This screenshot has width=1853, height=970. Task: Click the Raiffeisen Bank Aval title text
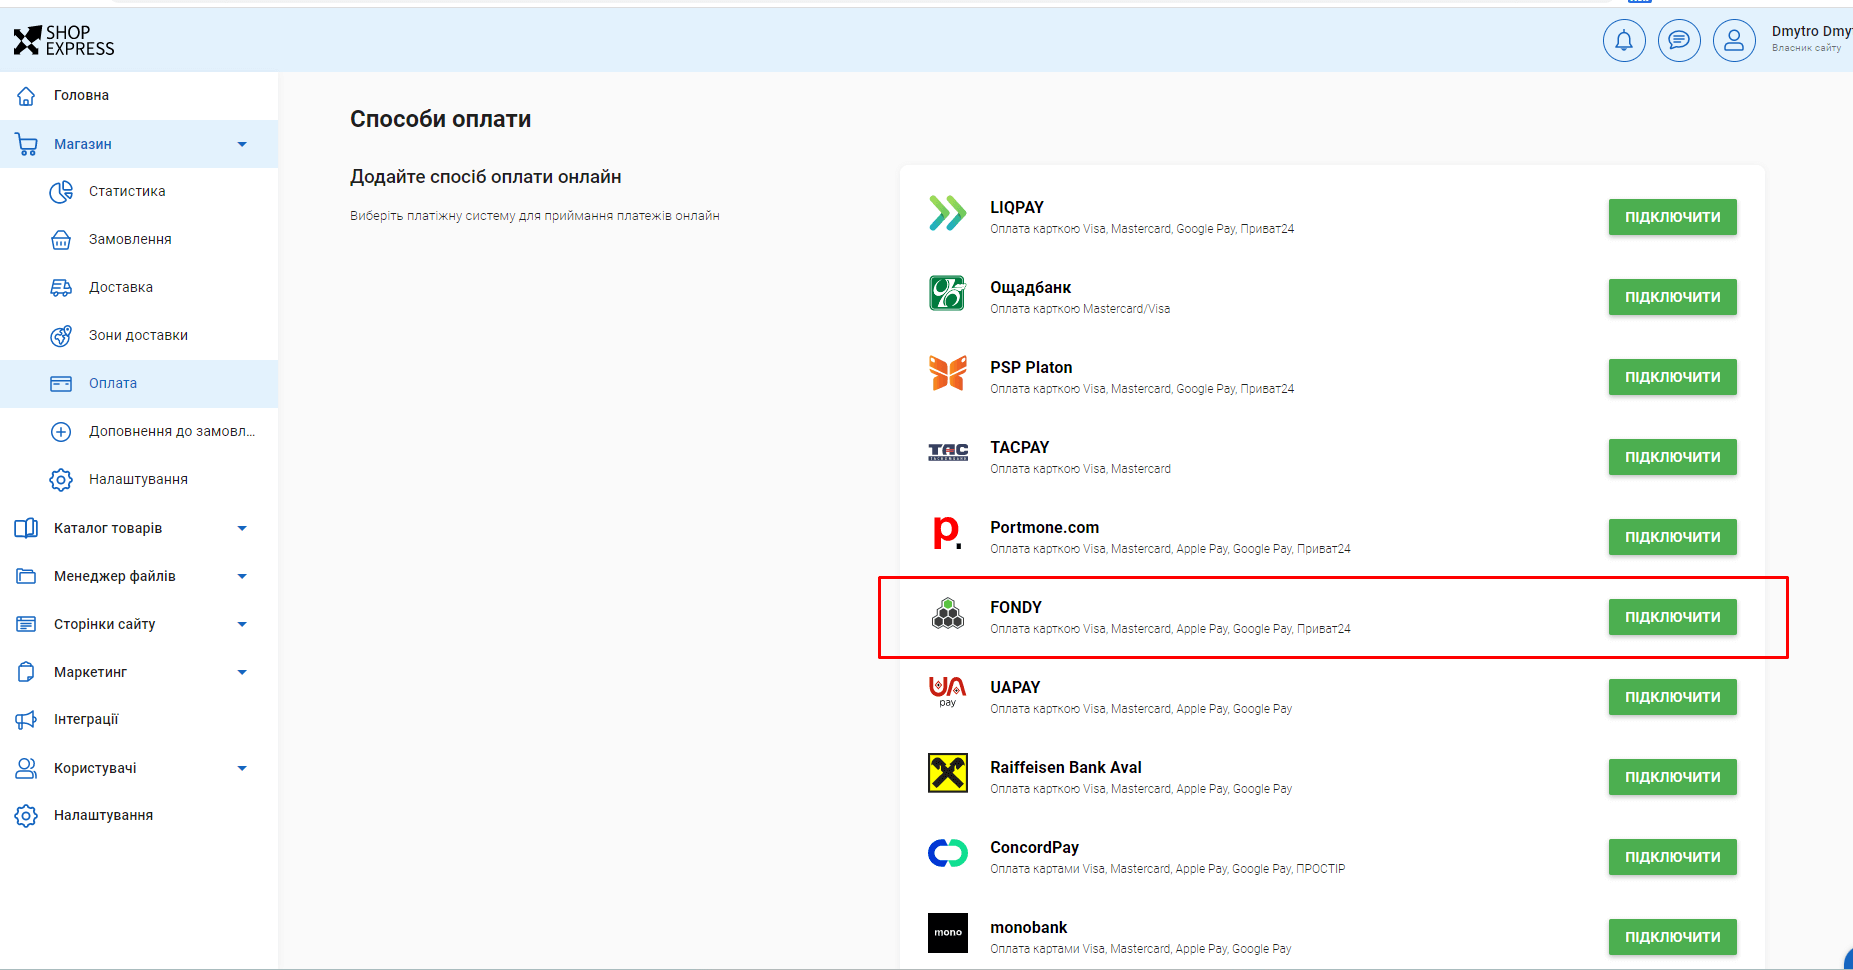click(x=1066, y=767)
